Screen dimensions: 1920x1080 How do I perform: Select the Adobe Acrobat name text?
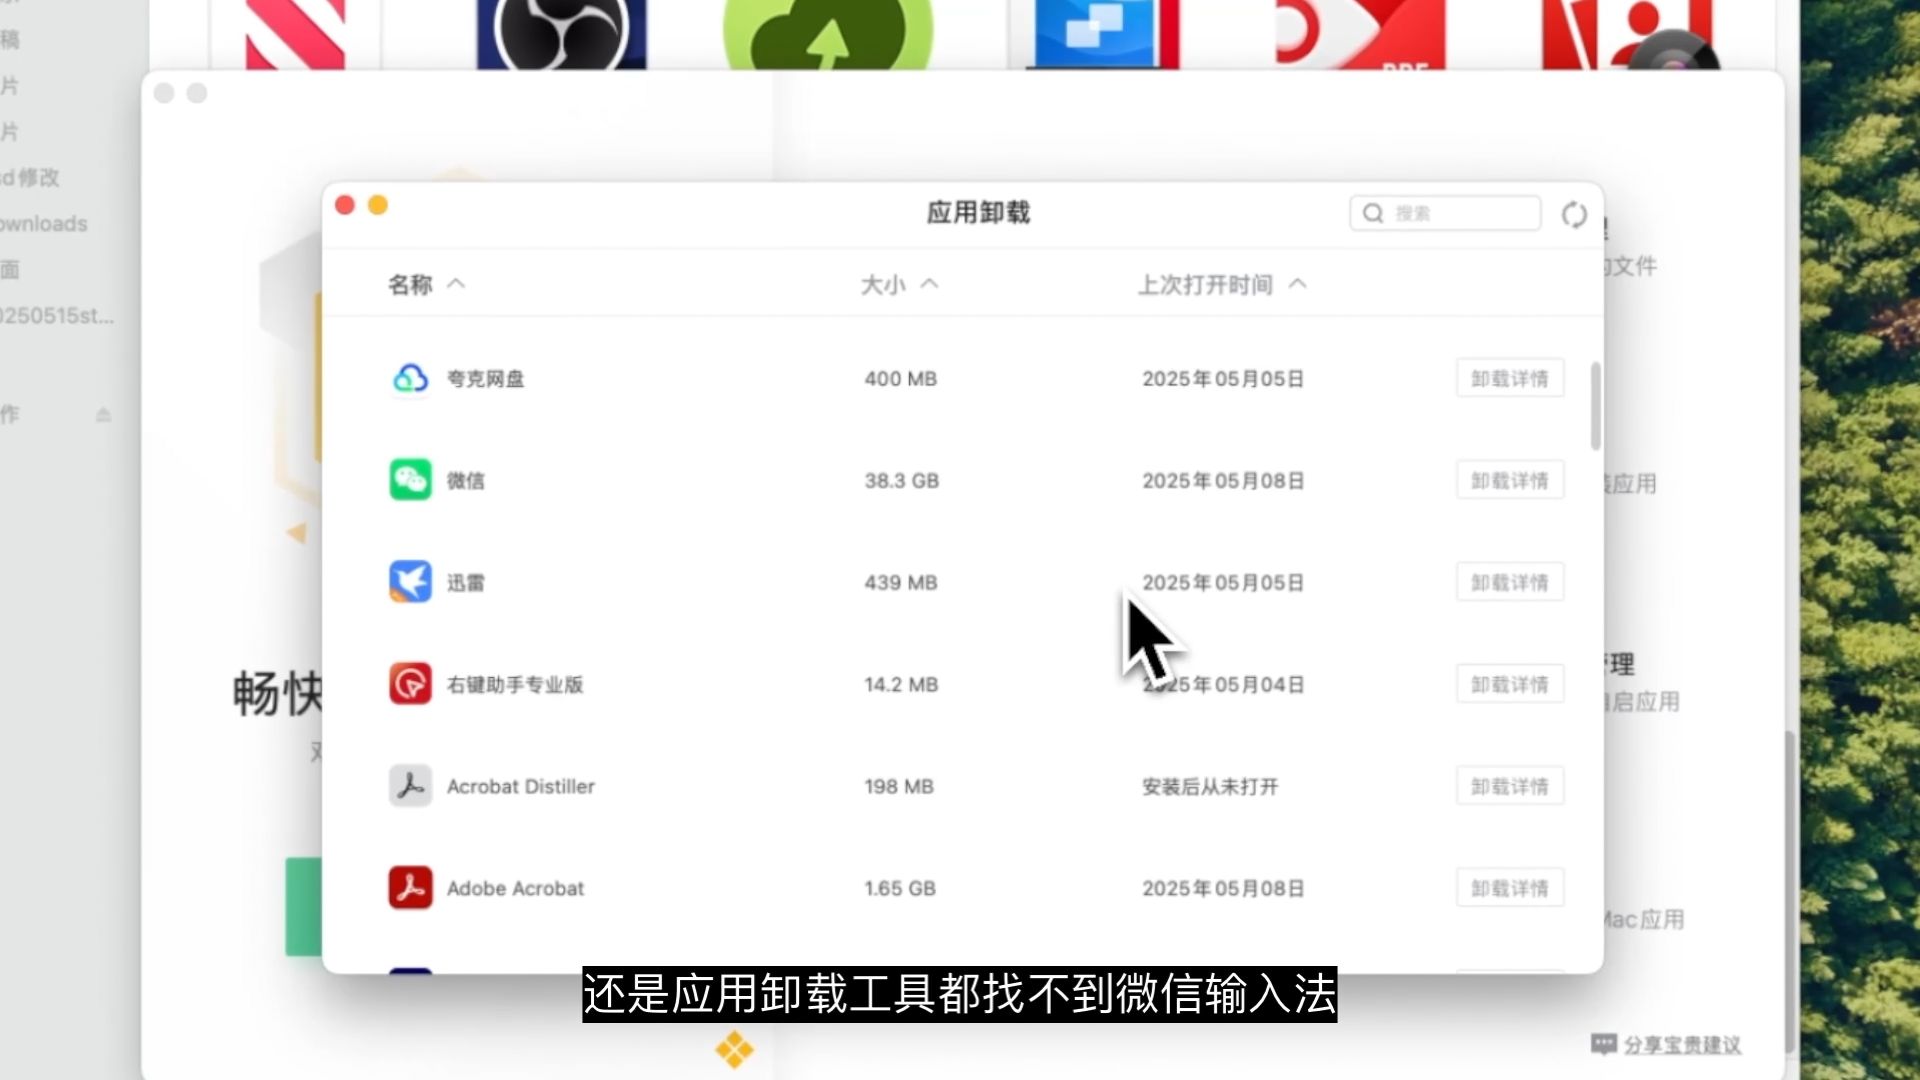pos(515,888)
